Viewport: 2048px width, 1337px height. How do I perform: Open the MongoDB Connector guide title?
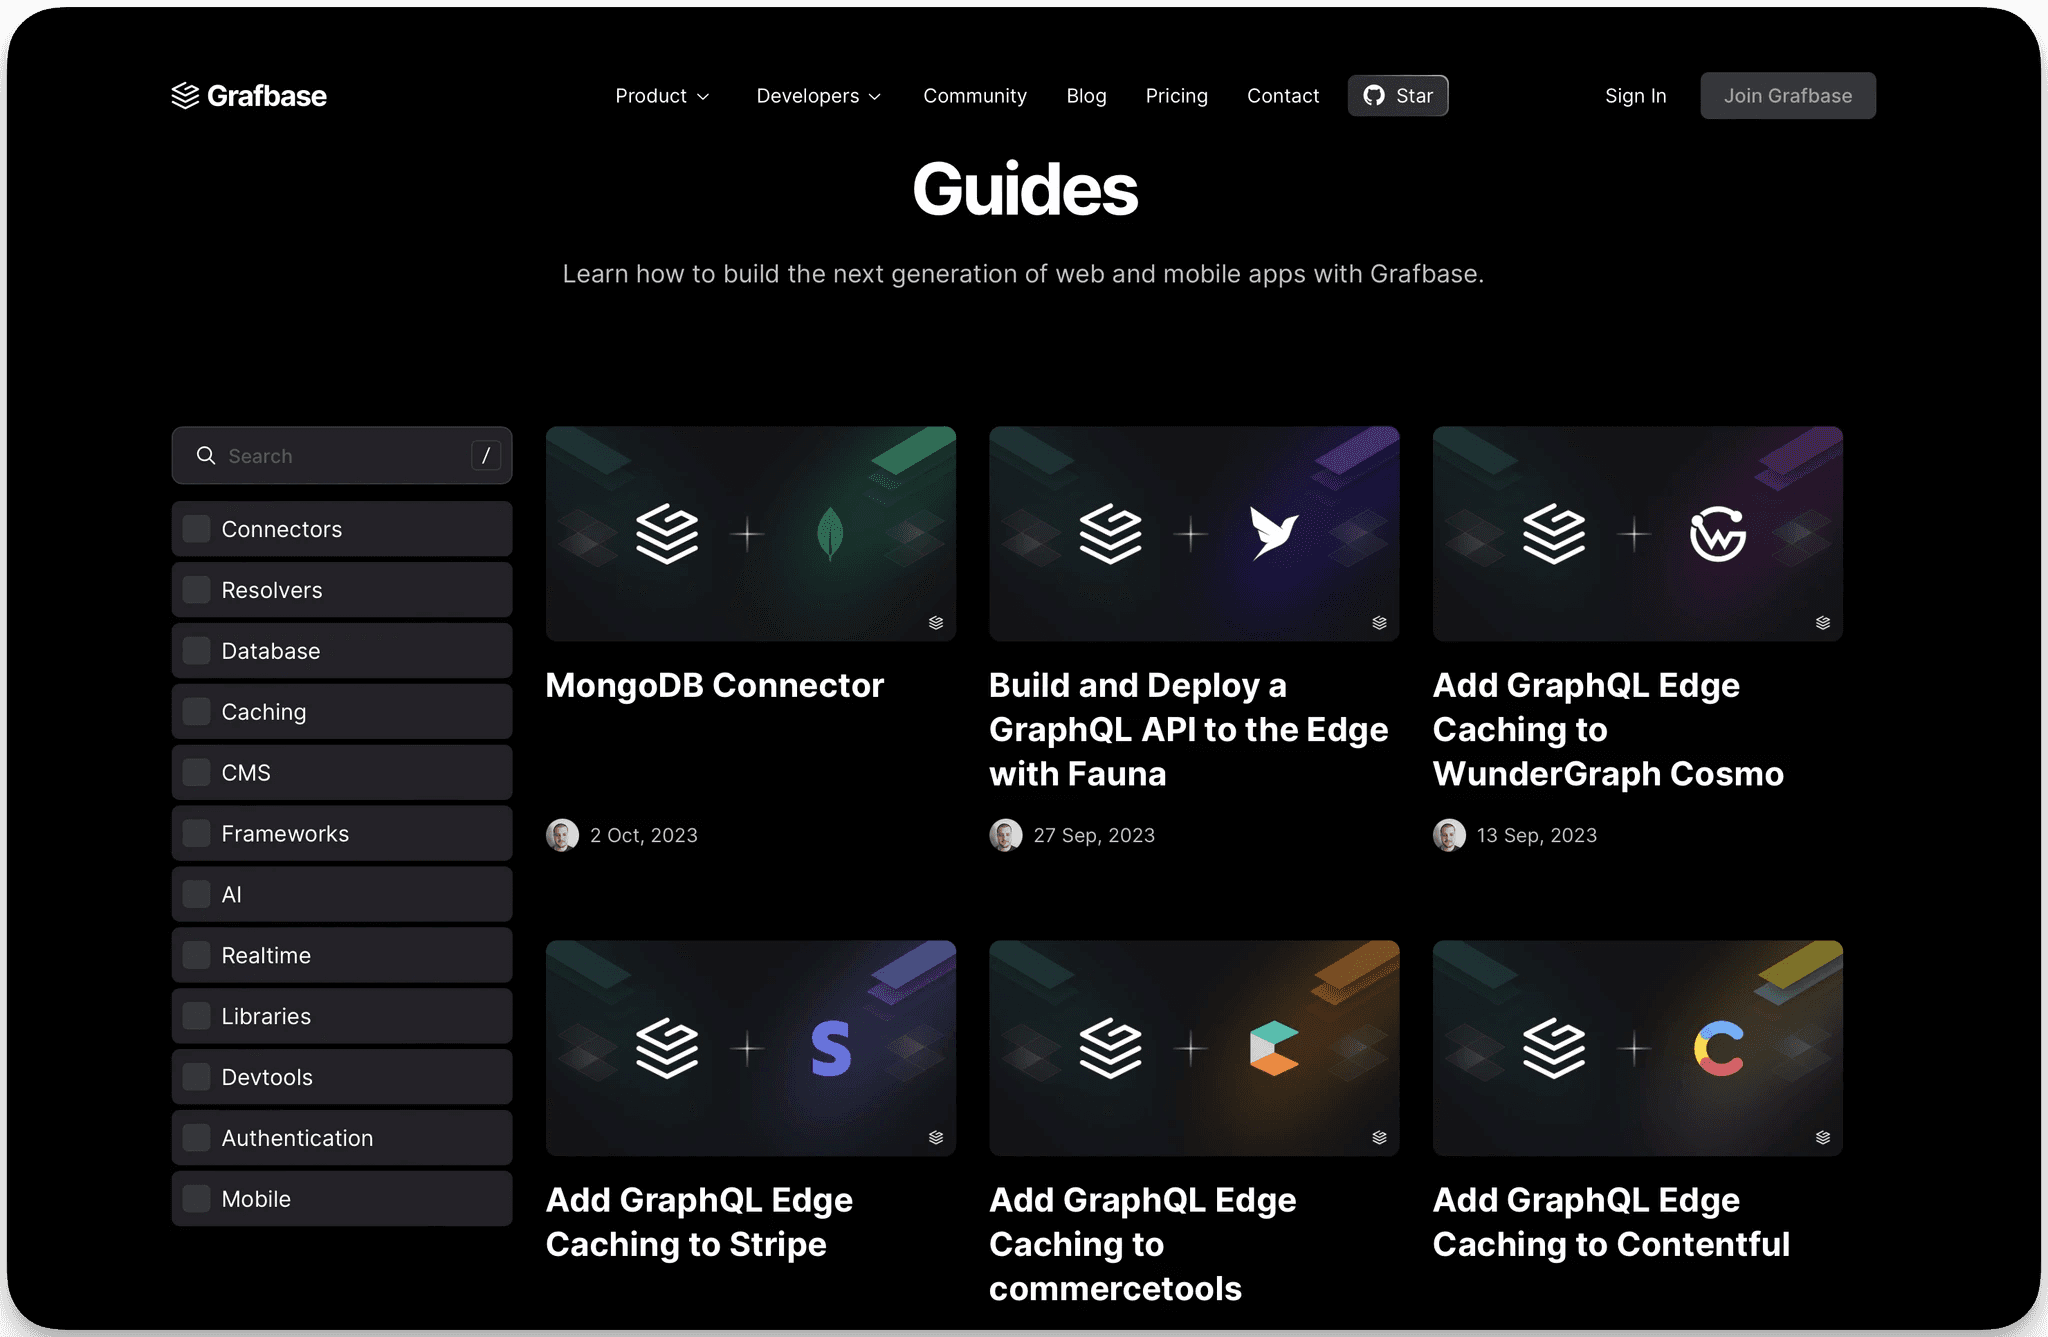[715, 686]
